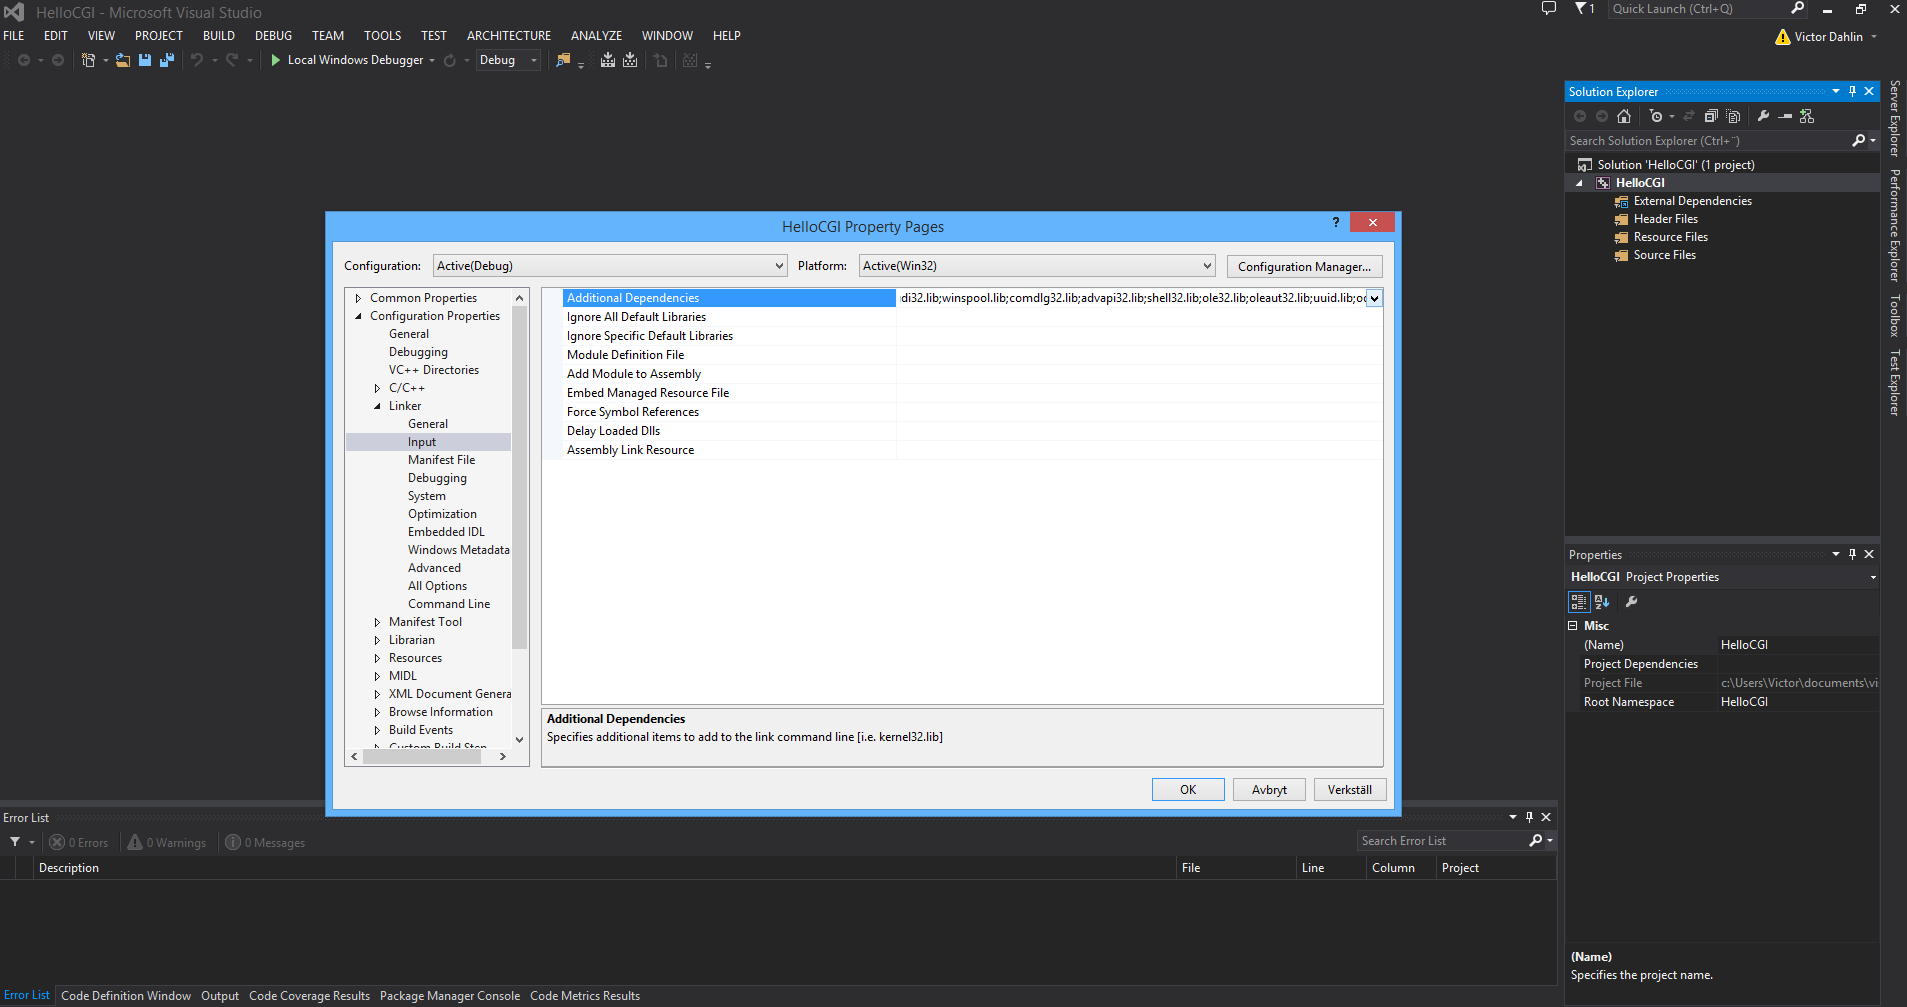
Task: Collapse HelloCGI project in Solution Explorer
Action: 1580,183
